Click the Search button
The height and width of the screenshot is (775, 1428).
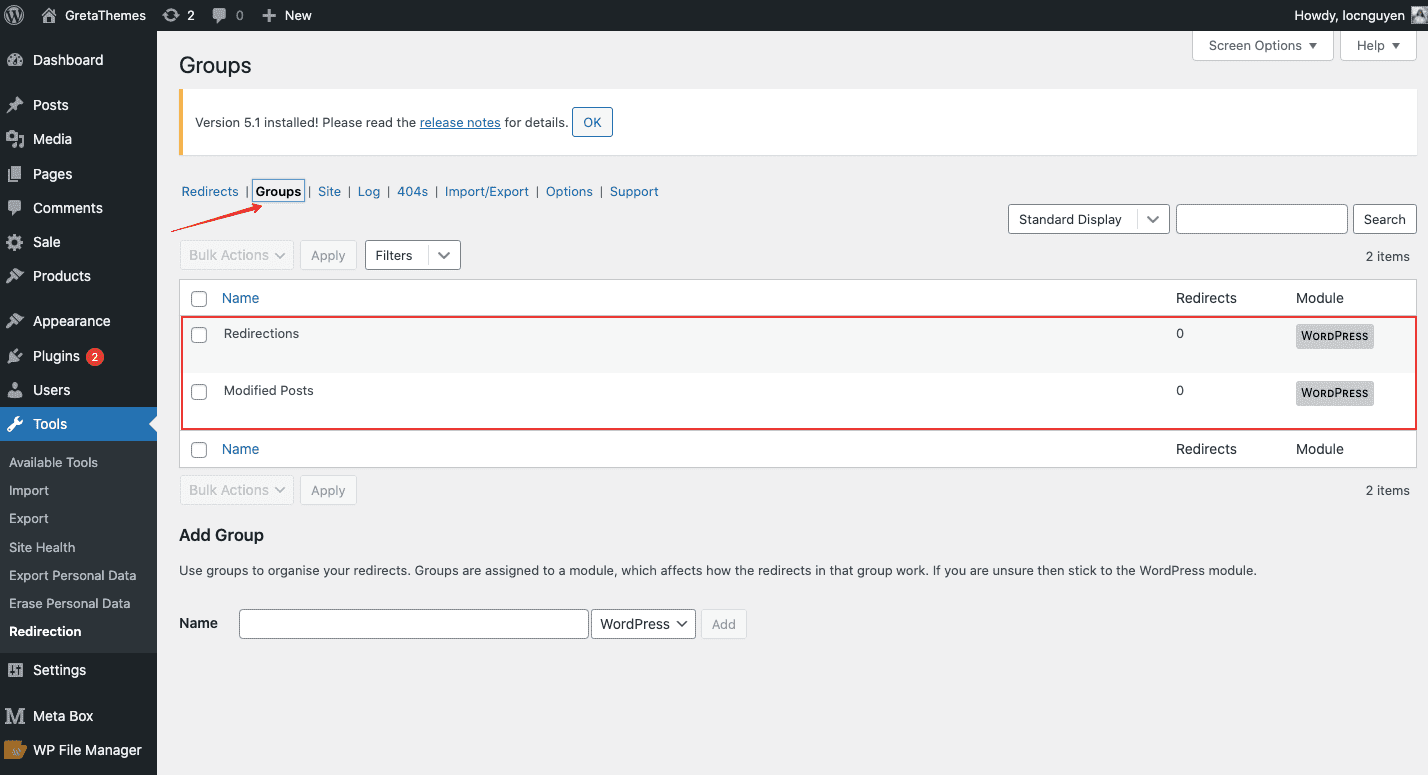(x=1385, y=220)
